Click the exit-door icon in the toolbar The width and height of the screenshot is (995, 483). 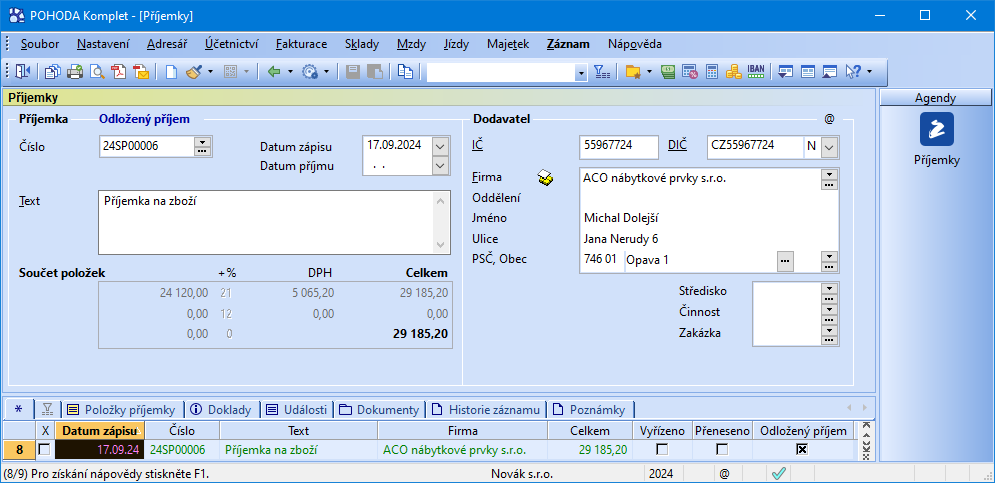(x=23, y=72)
